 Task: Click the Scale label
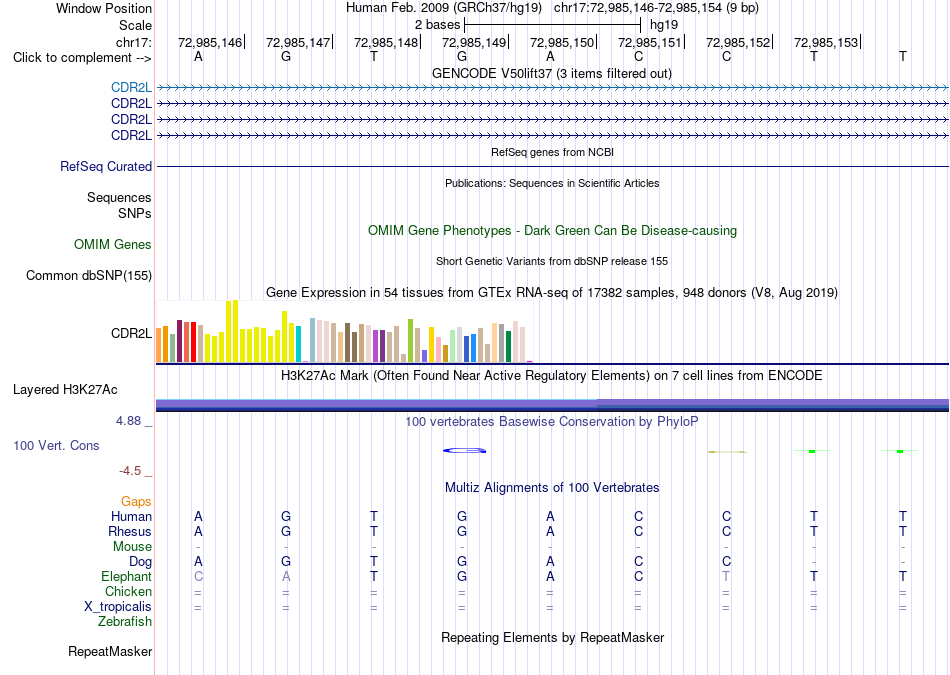pos(135,25)
